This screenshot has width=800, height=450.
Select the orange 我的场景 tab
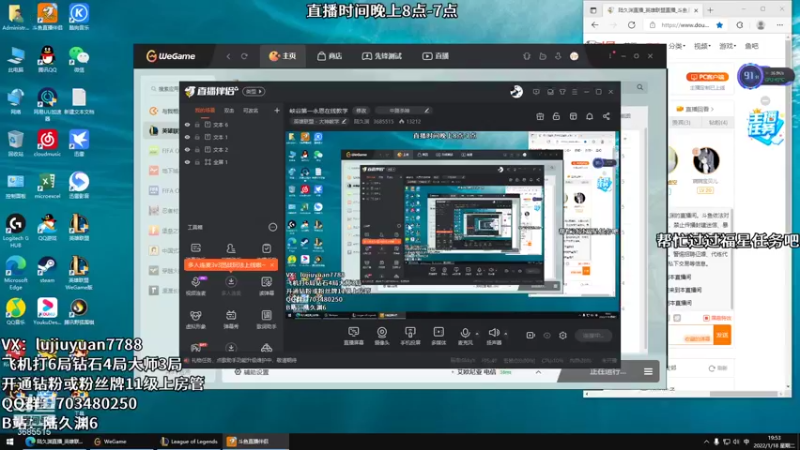tap(205, 111)
